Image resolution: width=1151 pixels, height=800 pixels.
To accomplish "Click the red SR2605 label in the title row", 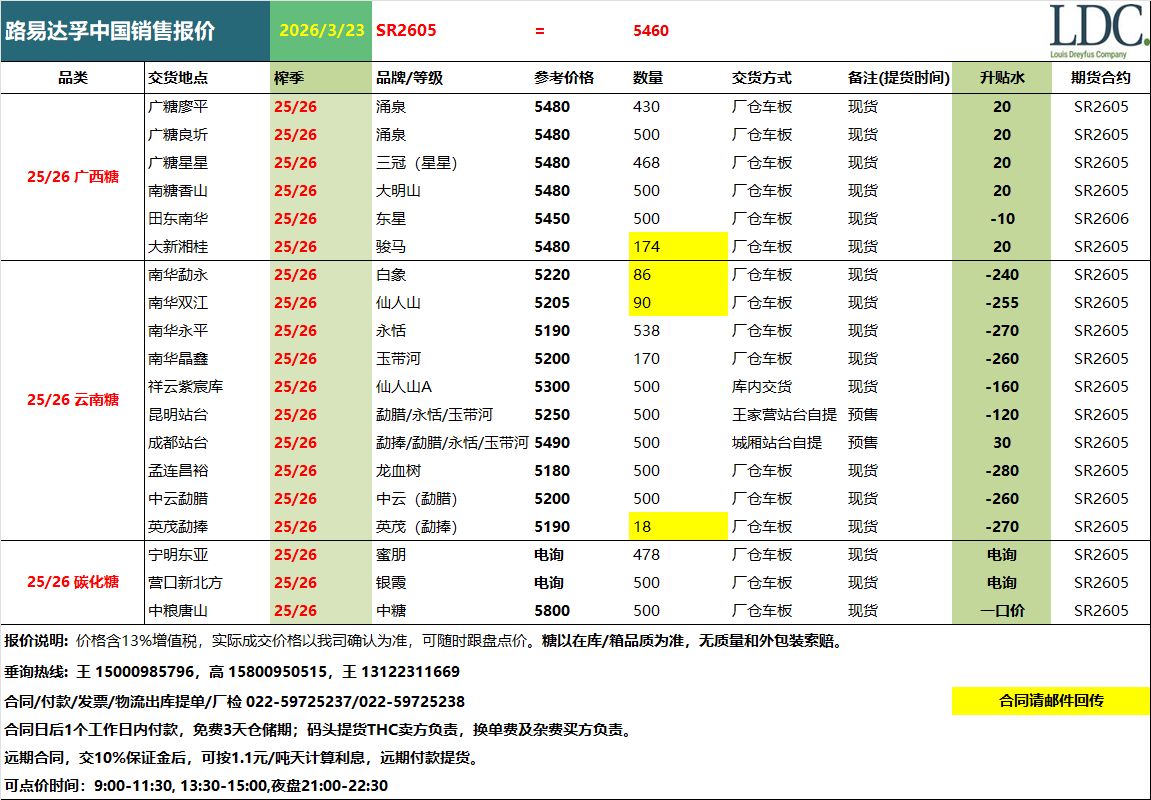I will pos(406,31).
